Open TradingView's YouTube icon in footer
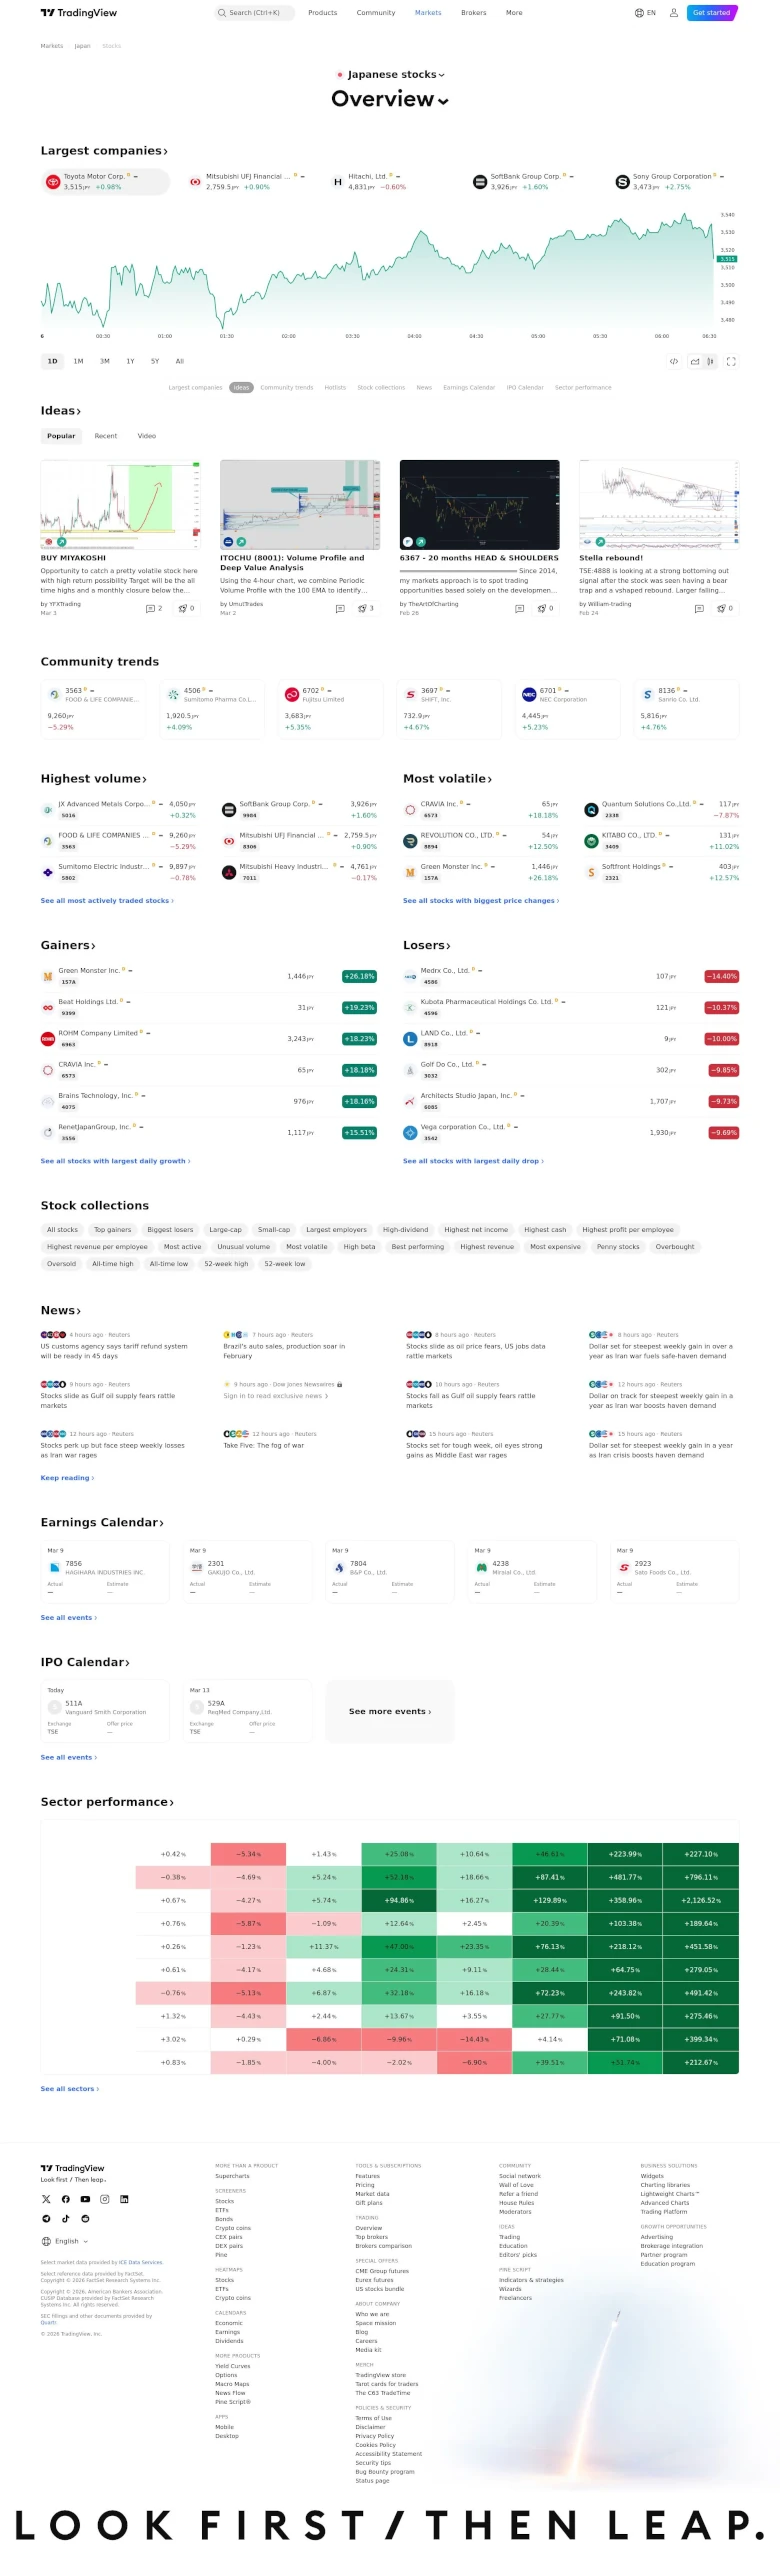This screenshot has width=780, height=2553. [x=85, y=2199]
